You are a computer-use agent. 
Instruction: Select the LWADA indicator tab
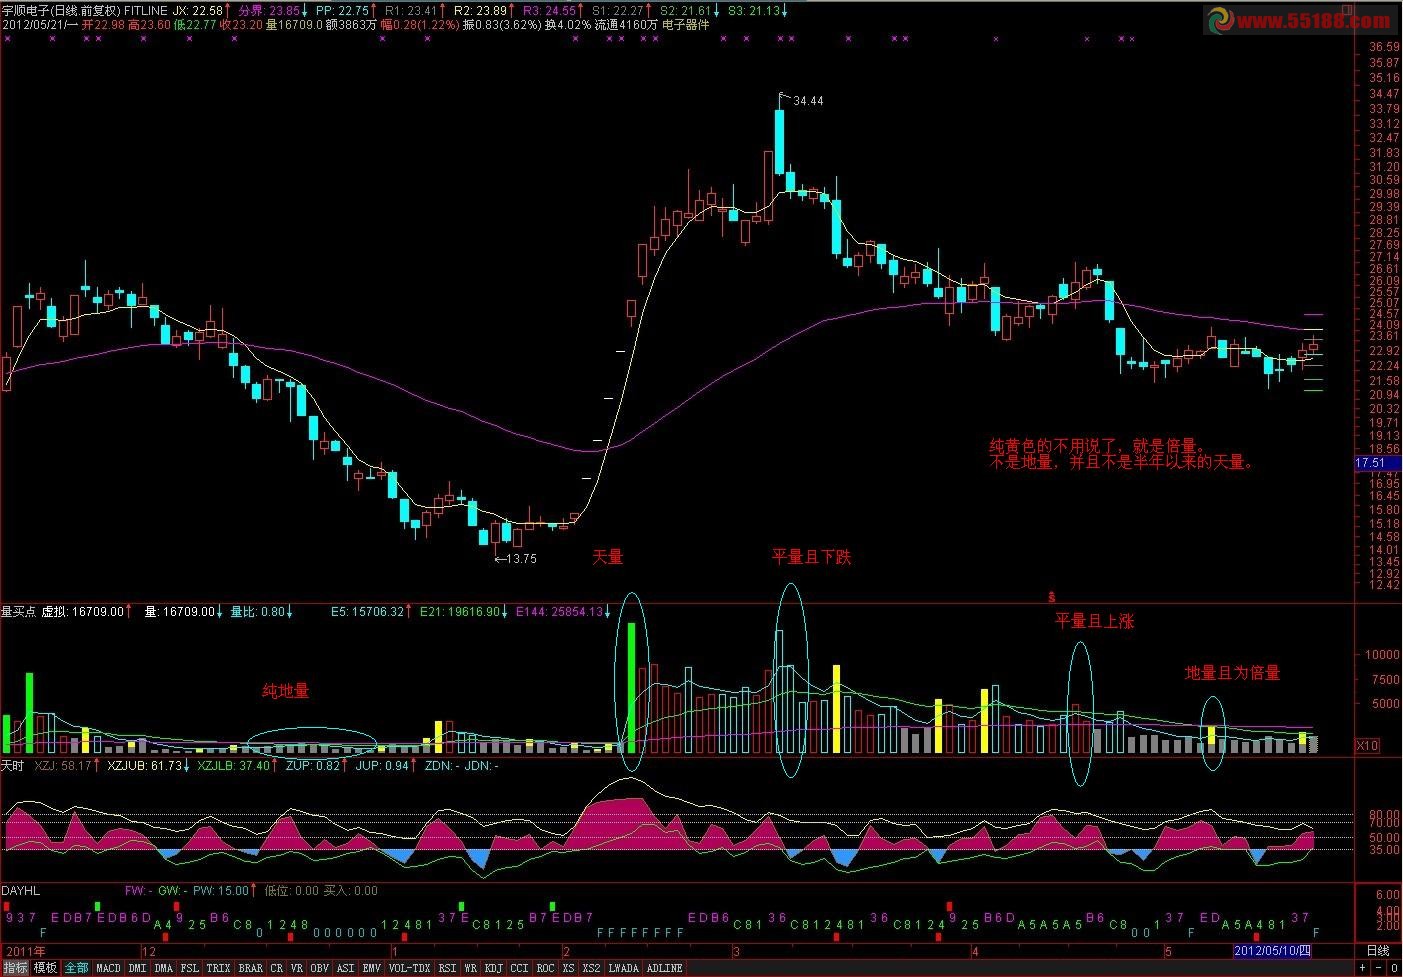(x=624, y=968)
